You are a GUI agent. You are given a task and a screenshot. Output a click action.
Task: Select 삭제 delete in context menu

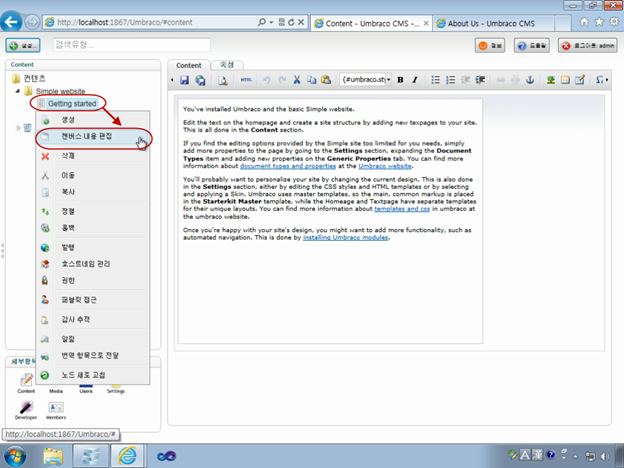coord(93,156)
